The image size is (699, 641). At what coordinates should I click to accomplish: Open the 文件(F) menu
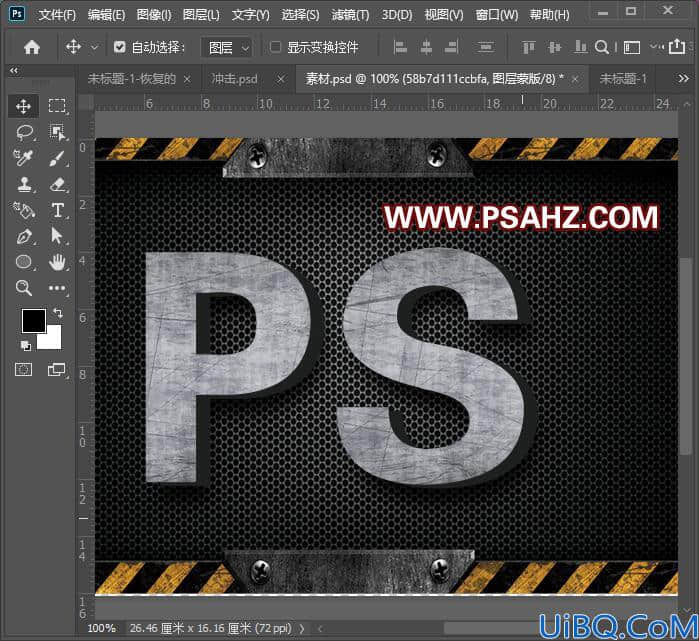[x=57, y=15]
